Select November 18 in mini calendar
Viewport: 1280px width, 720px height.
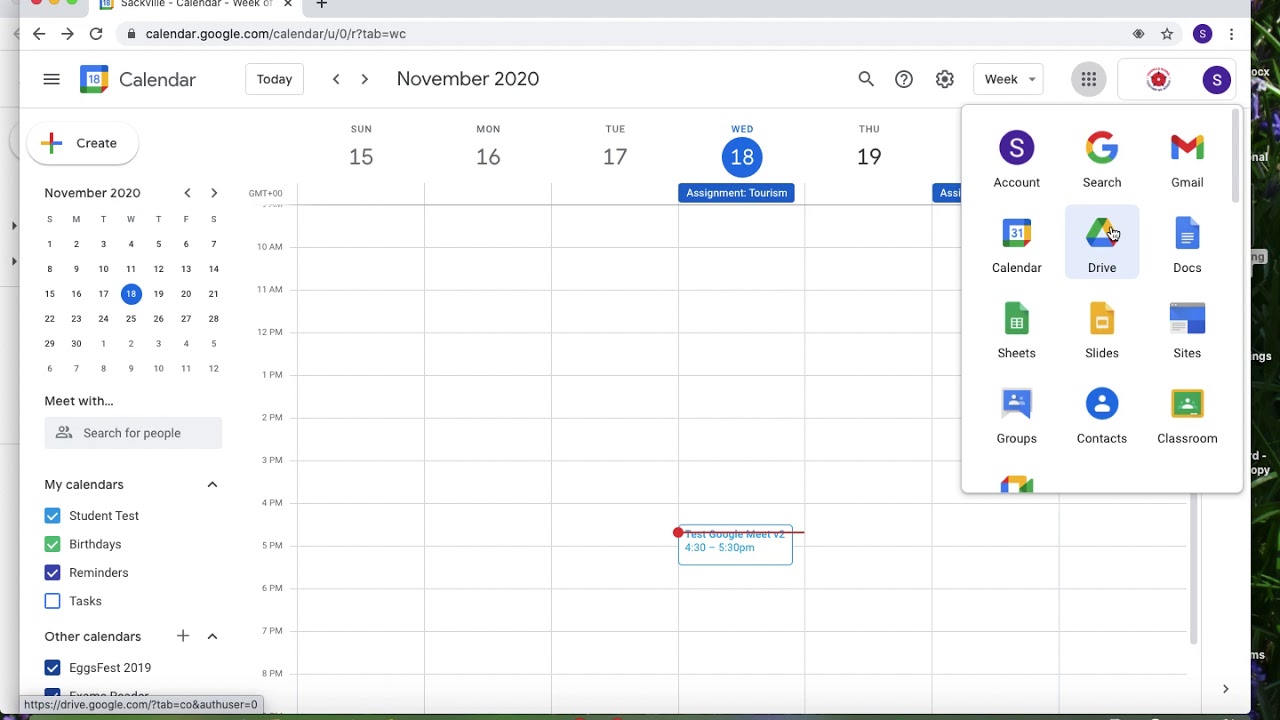131,294
